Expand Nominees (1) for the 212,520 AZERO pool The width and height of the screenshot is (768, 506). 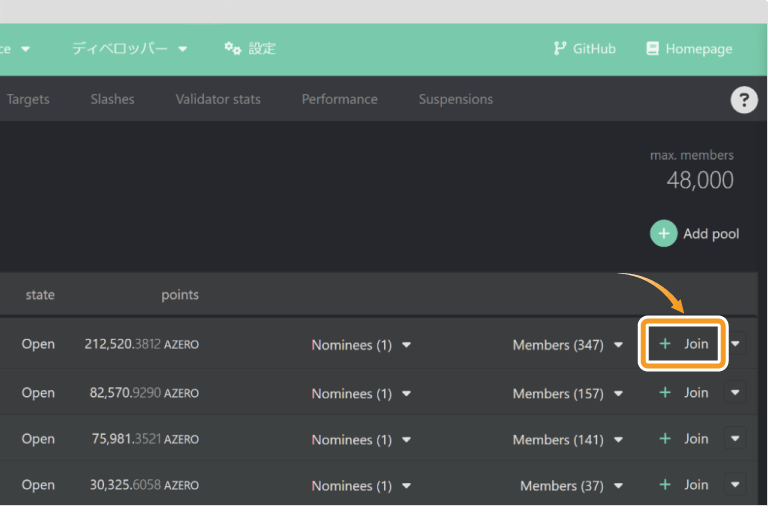(x=361, y=345)
